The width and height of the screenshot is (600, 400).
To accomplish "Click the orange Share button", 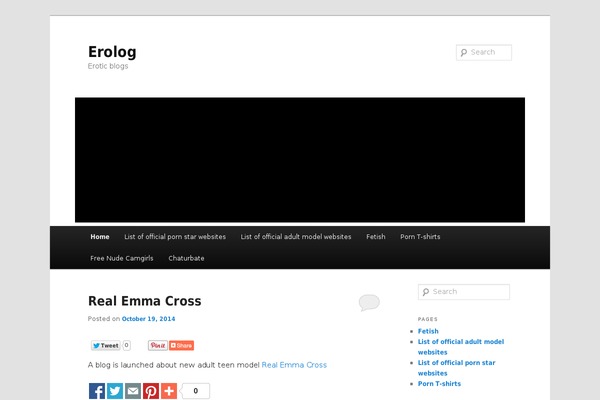I will point(181,345).
